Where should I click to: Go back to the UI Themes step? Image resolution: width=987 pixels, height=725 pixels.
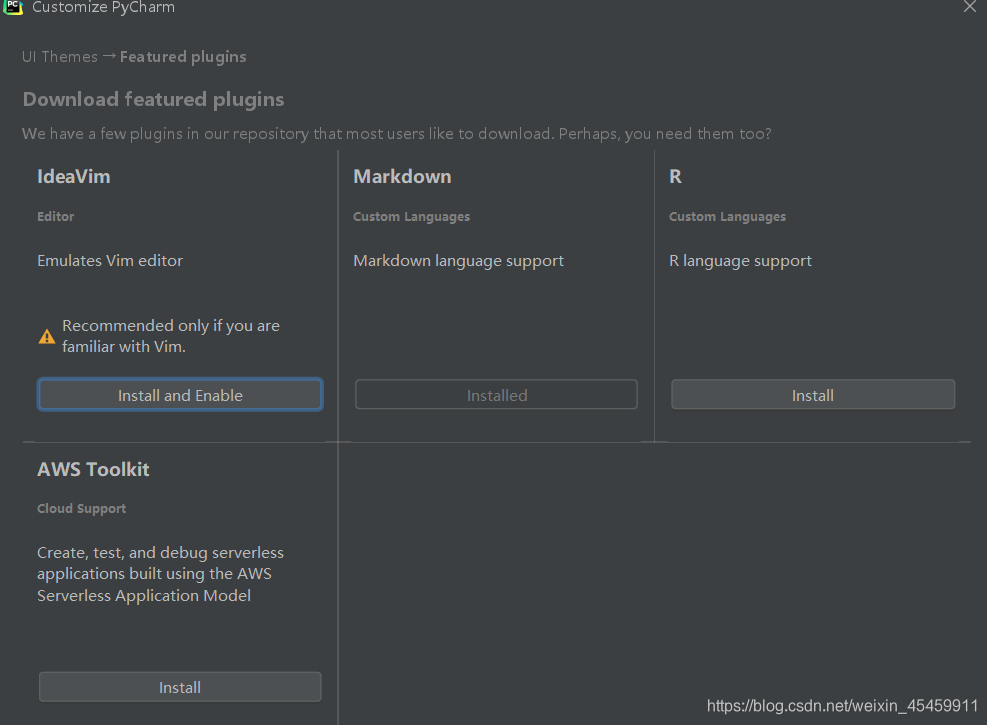60,57
